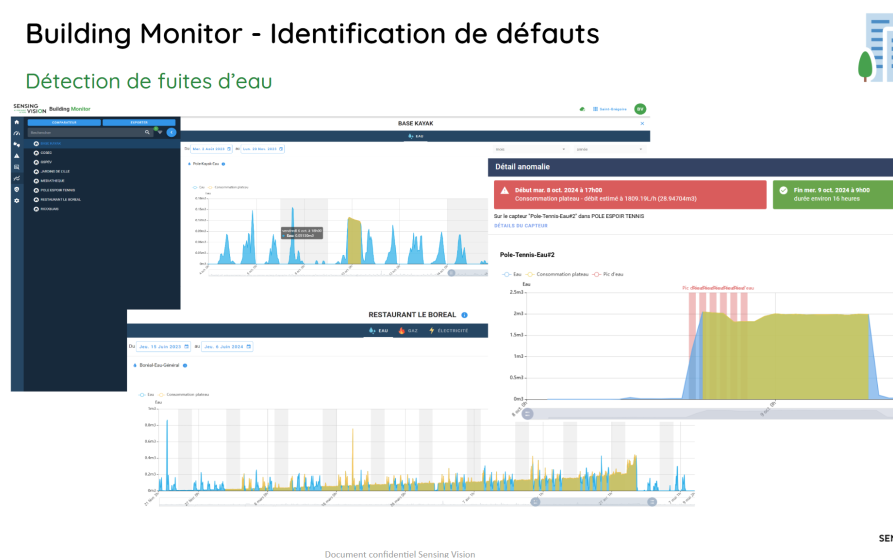Click the Détail anomalie header

(522, 167)
